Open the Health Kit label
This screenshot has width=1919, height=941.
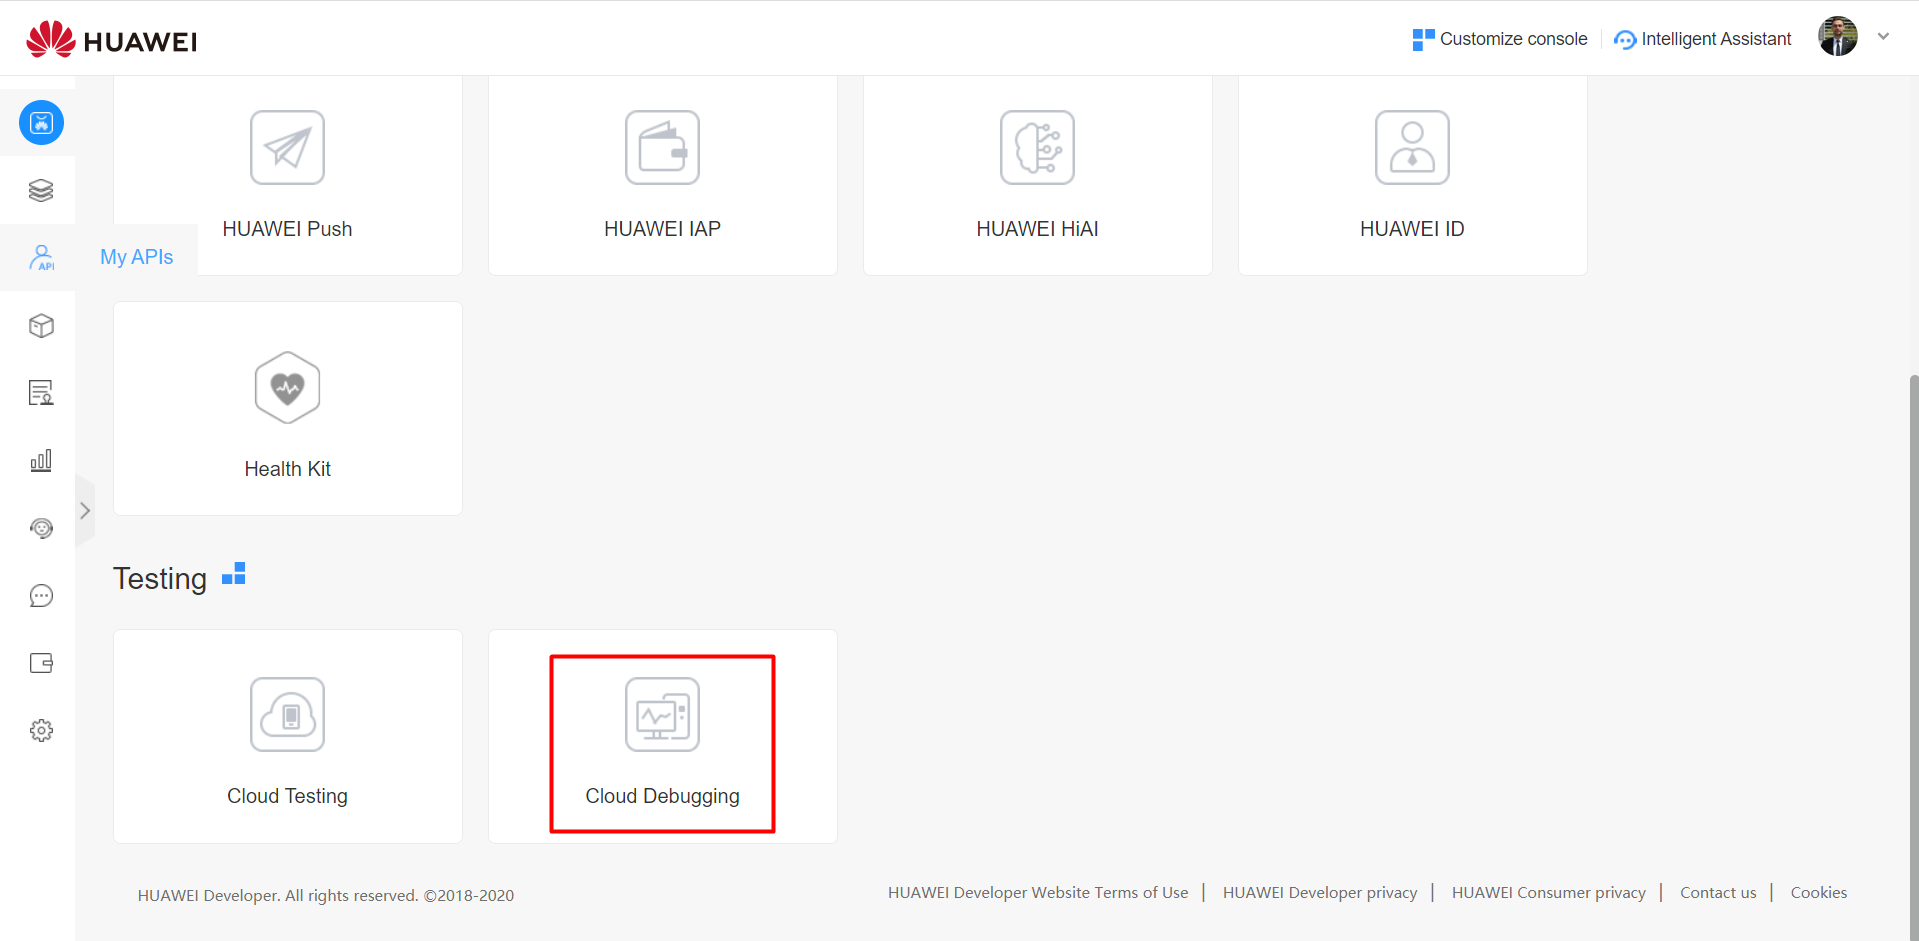click(287, 469)
